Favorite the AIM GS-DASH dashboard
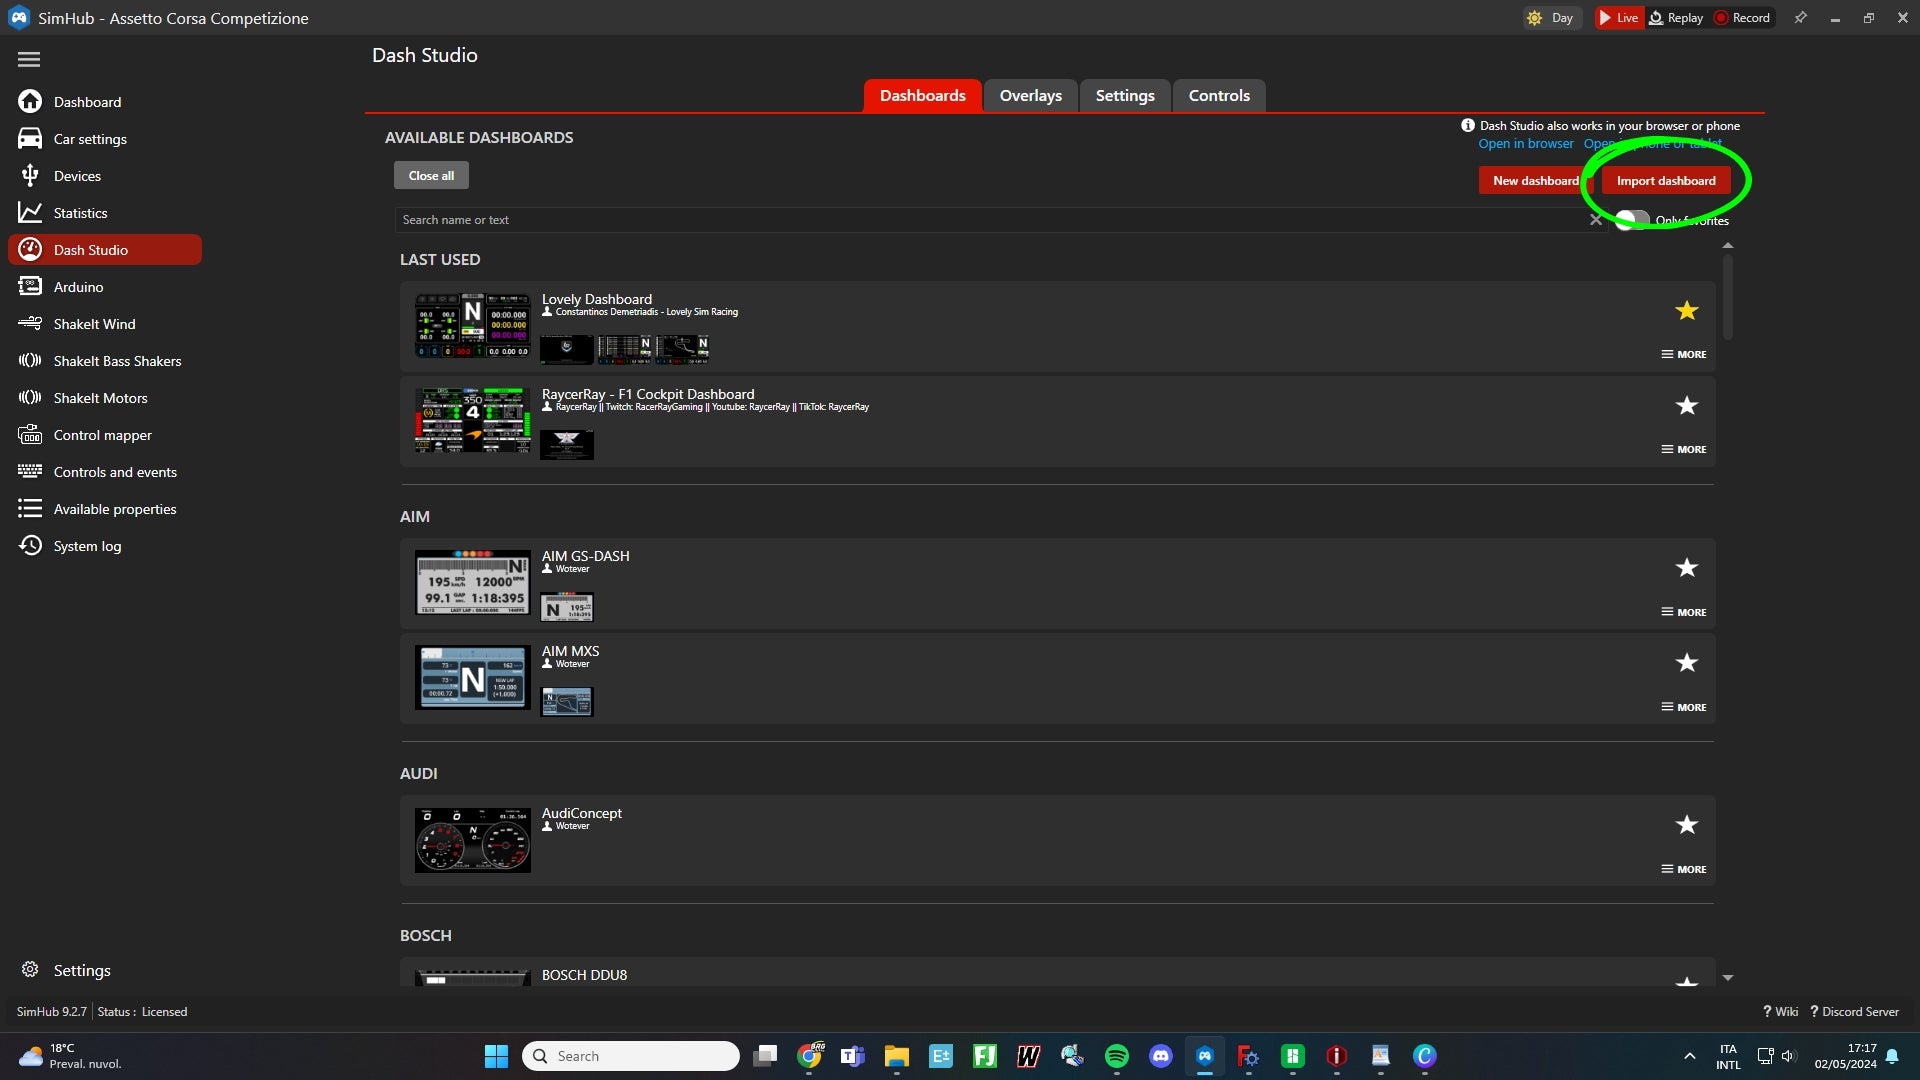Screen dimensions: 1920x1080 pos(1687,568)
